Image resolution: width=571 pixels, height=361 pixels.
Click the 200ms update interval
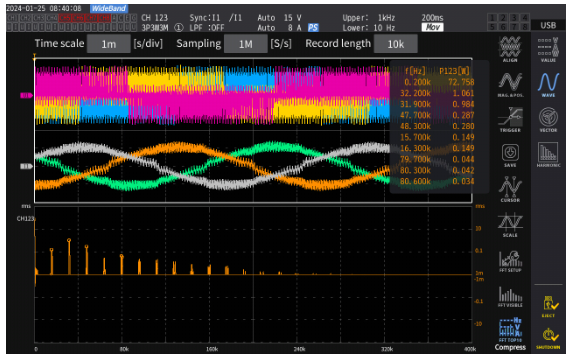432,17
